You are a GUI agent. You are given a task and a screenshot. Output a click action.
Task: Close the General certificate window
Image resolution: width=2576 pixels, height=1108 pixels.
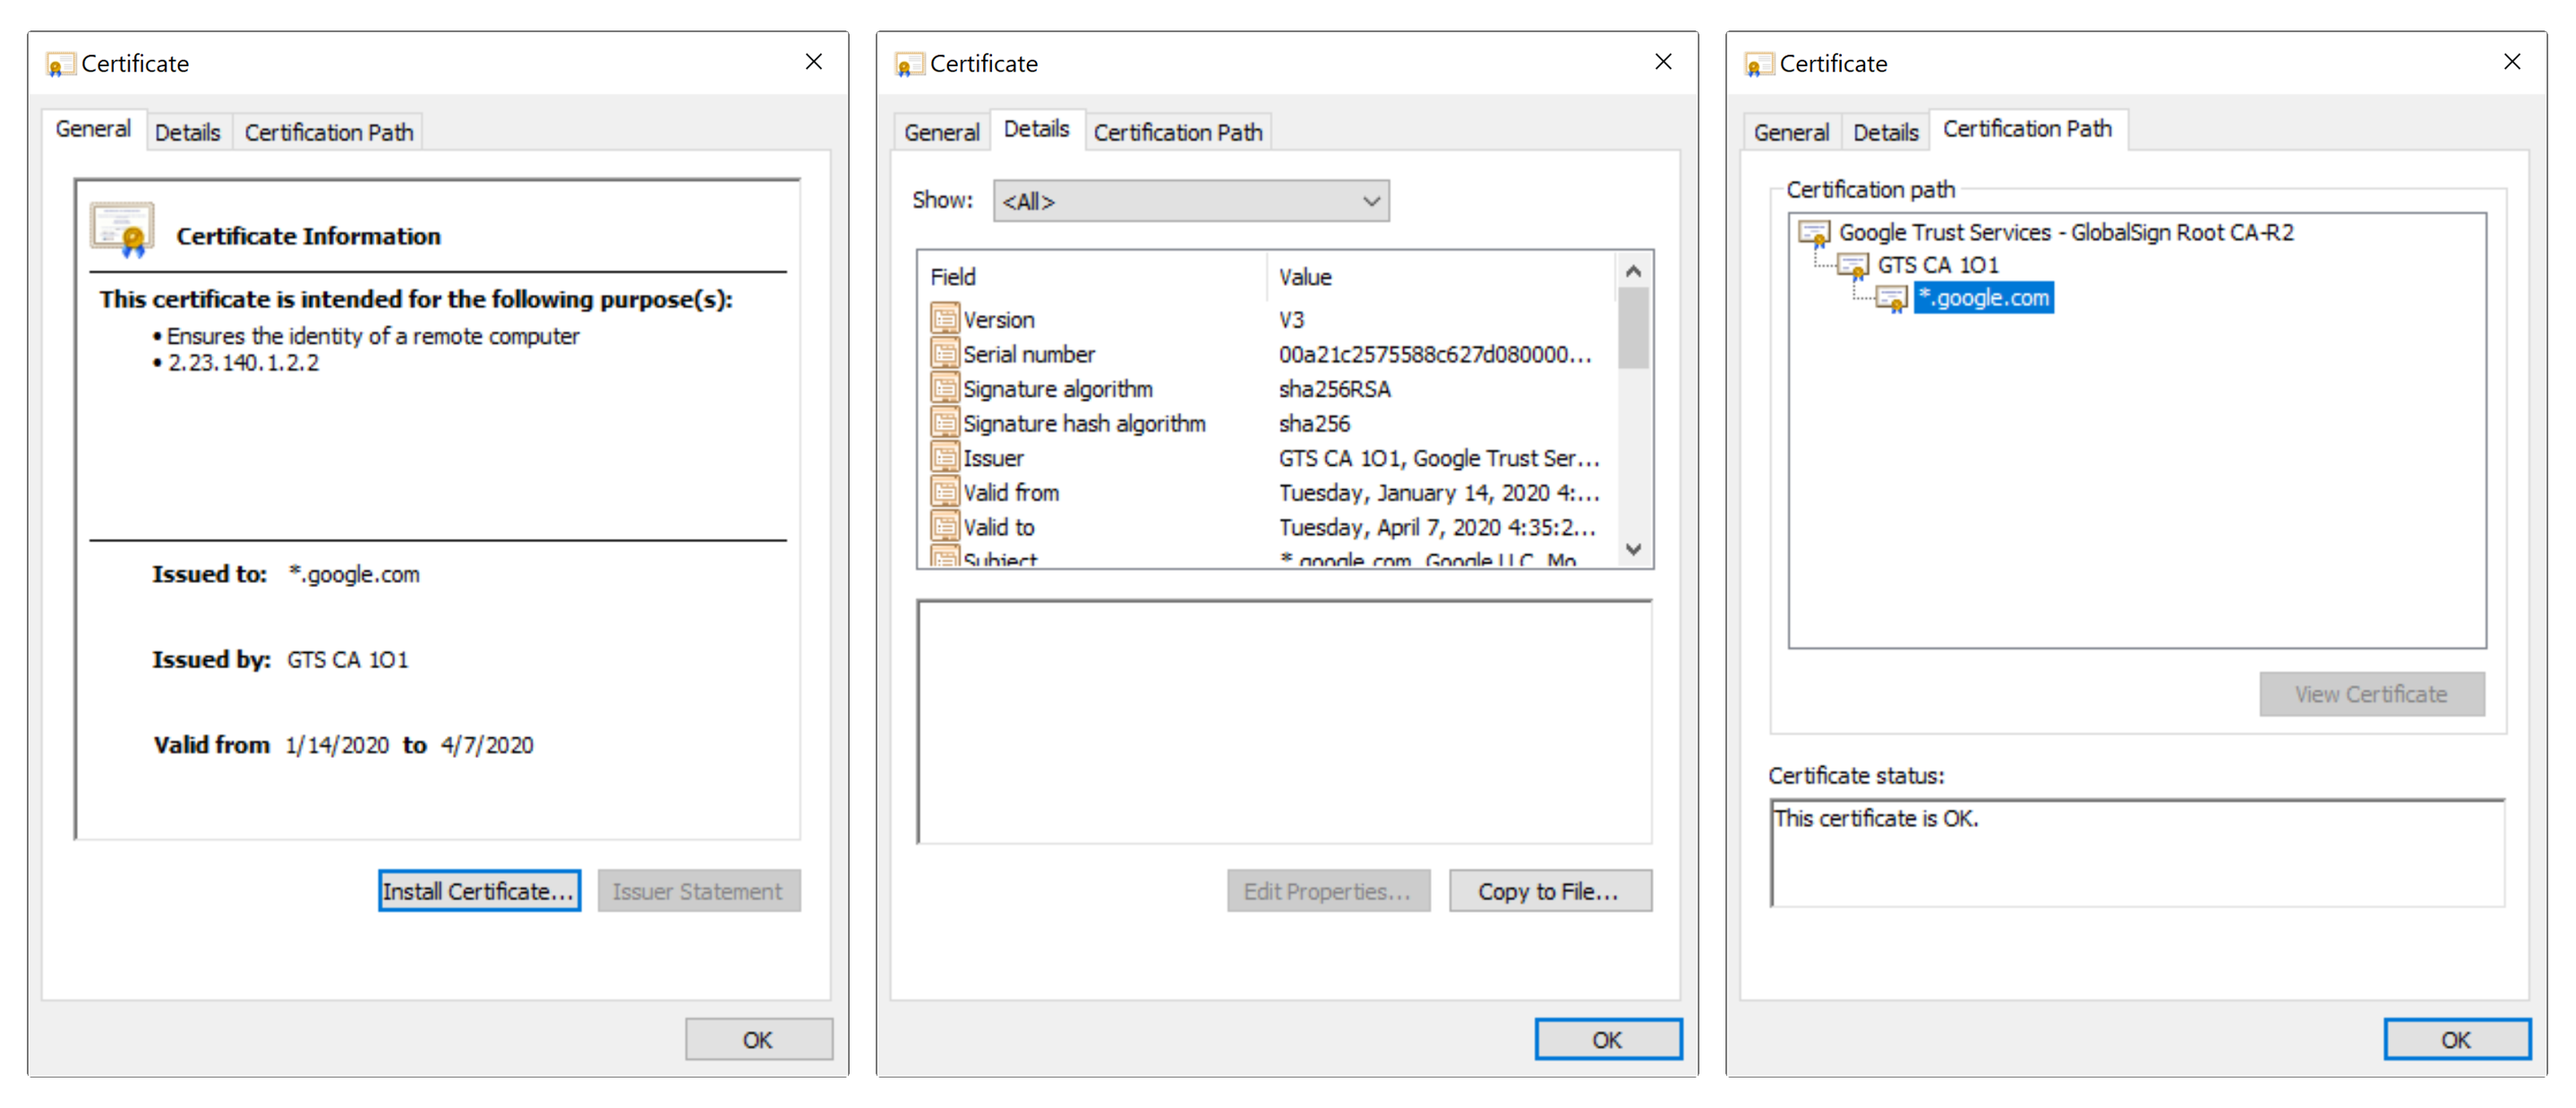(814, 62)
